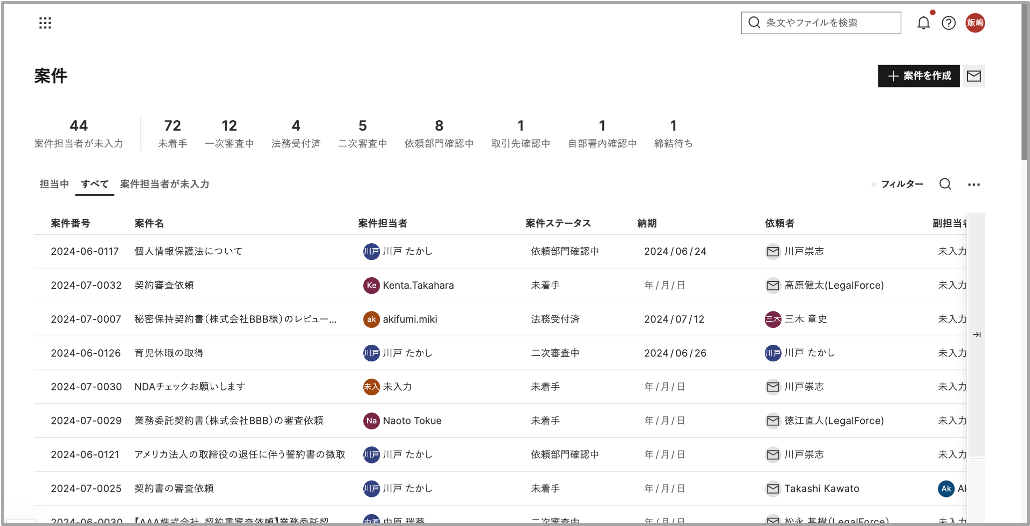Switch to 案件担当者が未入力 tab

(165, 185)
